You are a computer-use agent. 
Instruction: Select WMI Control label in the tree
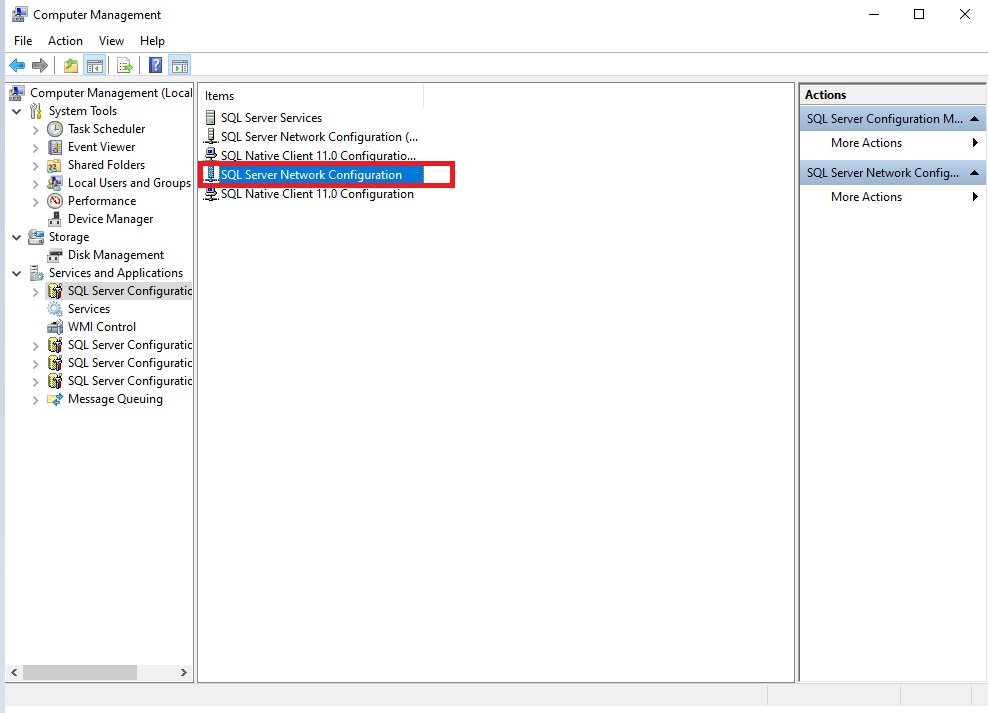pyautogui.click(x=102, y=327)
